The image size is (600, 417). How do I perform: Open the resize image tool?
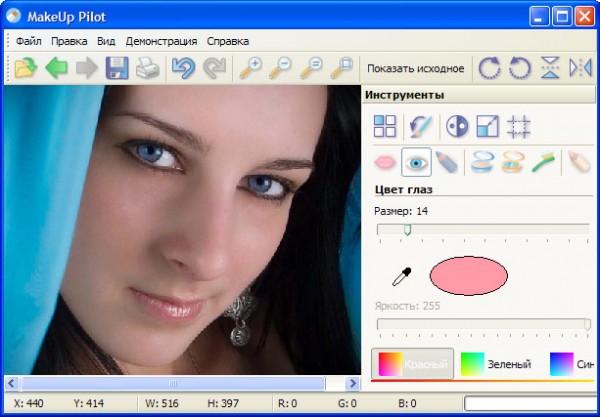(488, 126)
